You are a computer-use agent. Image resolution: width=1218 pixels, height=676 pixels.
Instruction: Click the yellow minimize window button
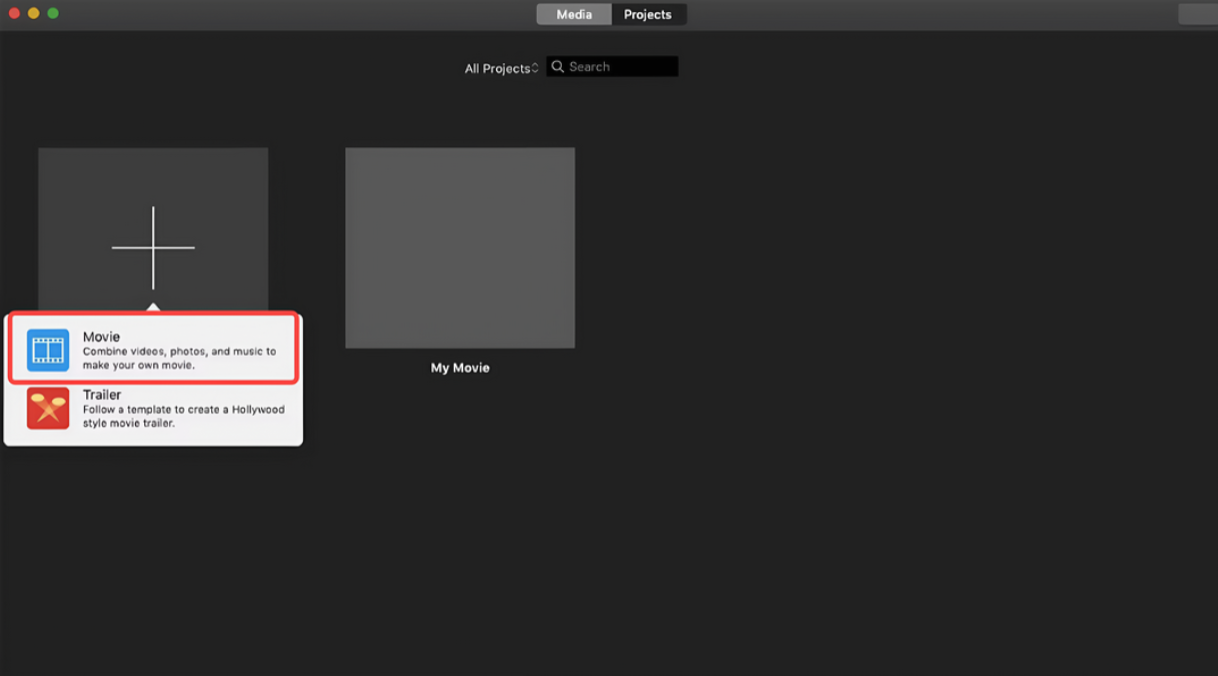click(33, 13)
